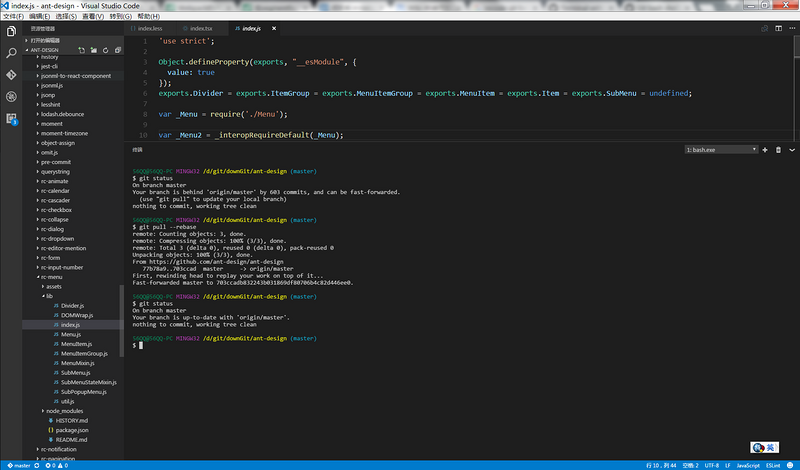Image resolution: width=800 pixels, height=470 pixels.
Task: Click the explorer sidebar vertical scrollbar
Action: point(121,320)
